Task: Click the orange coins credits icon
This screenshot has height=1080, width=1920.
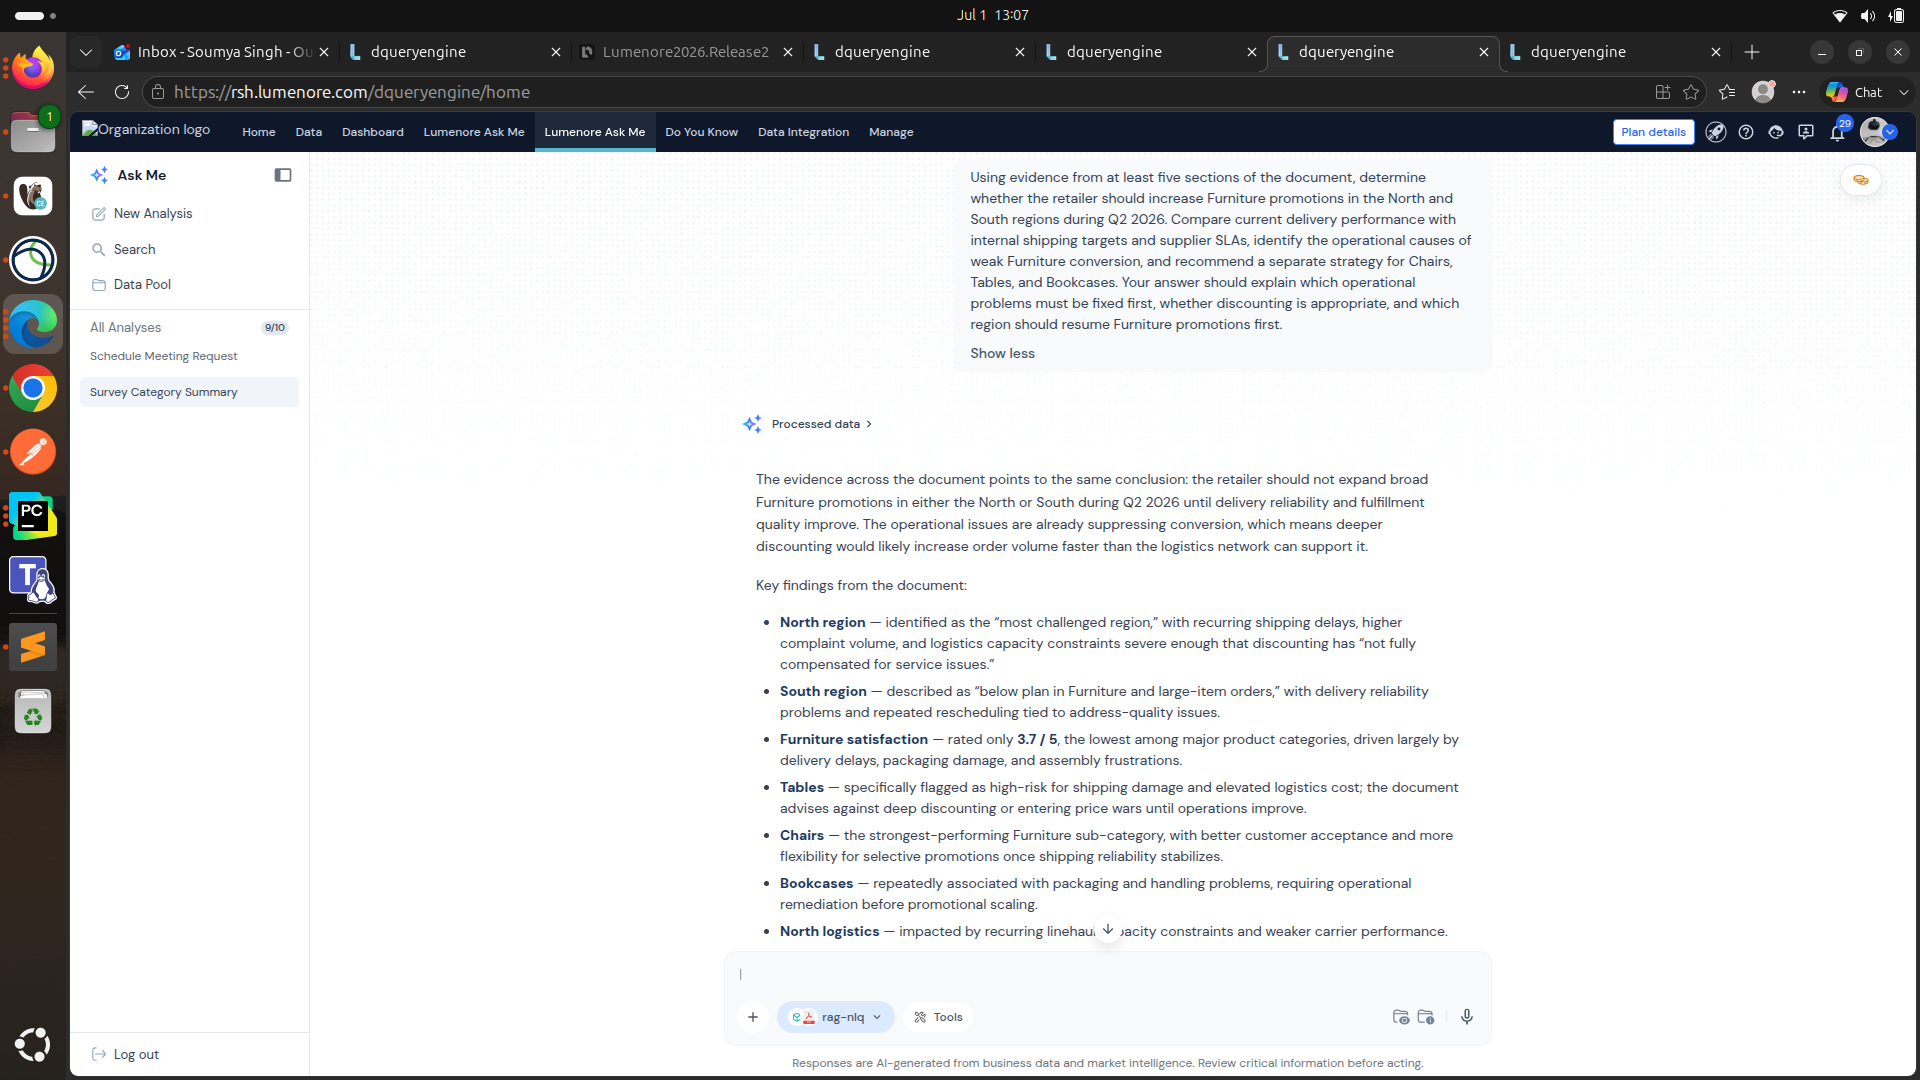Action: 1861,181
